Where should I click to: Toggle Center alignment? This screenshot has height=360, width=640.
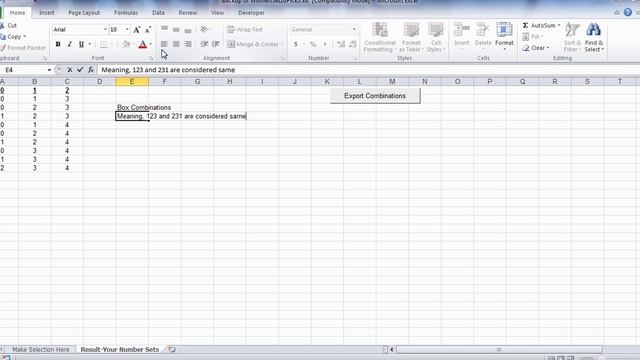176,44
